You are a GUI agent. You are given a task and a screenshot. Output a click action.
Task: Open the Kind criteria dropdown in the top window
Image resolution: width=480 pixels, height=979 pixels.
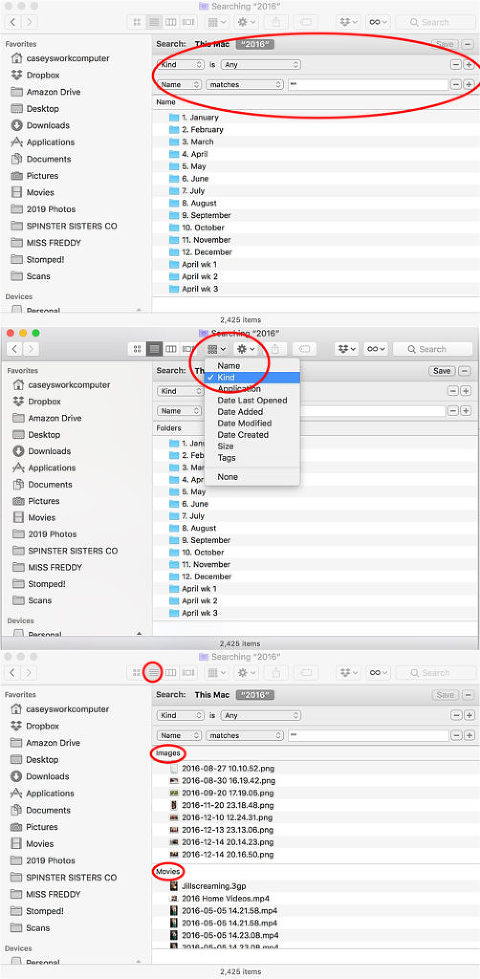(x=180, y=64)
